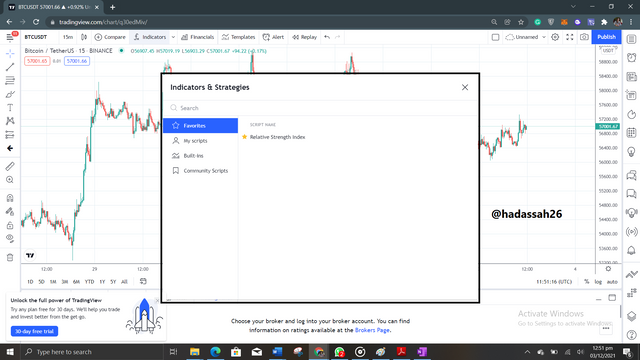
Task: Unfavorite Relative Strength Index with star
Action: [244, 137]
